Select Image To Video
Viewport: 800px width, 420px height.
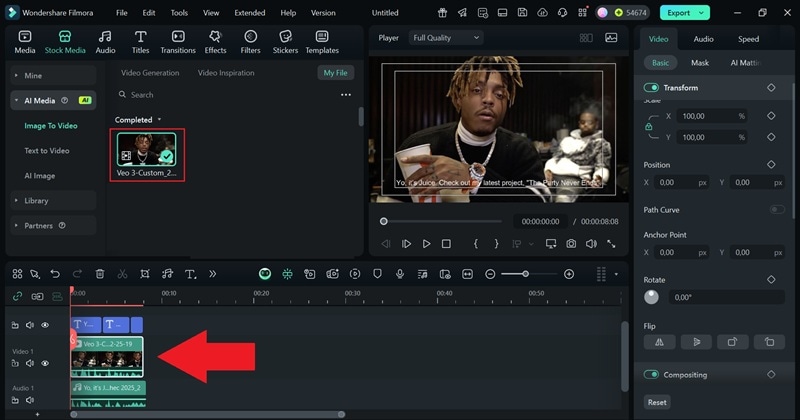click(x=51, y=126)
